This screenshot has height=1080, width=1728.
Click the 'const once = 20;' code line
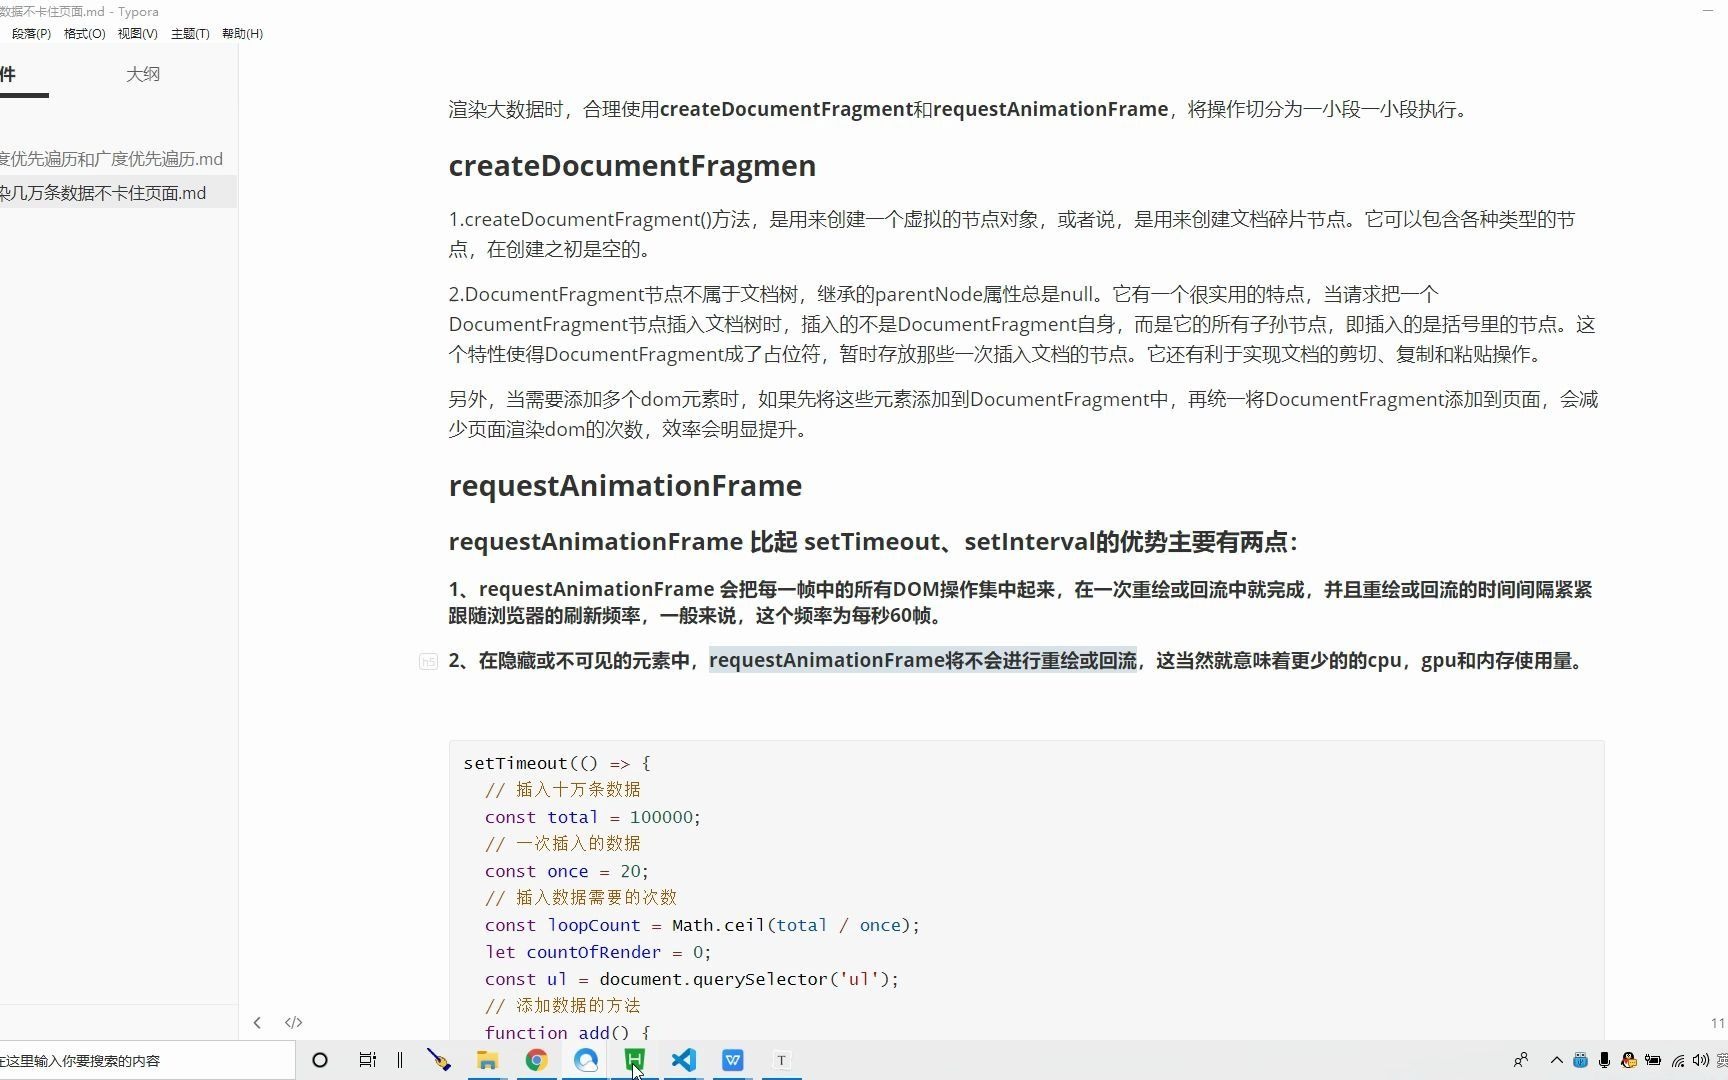click(x=566, y=871)
